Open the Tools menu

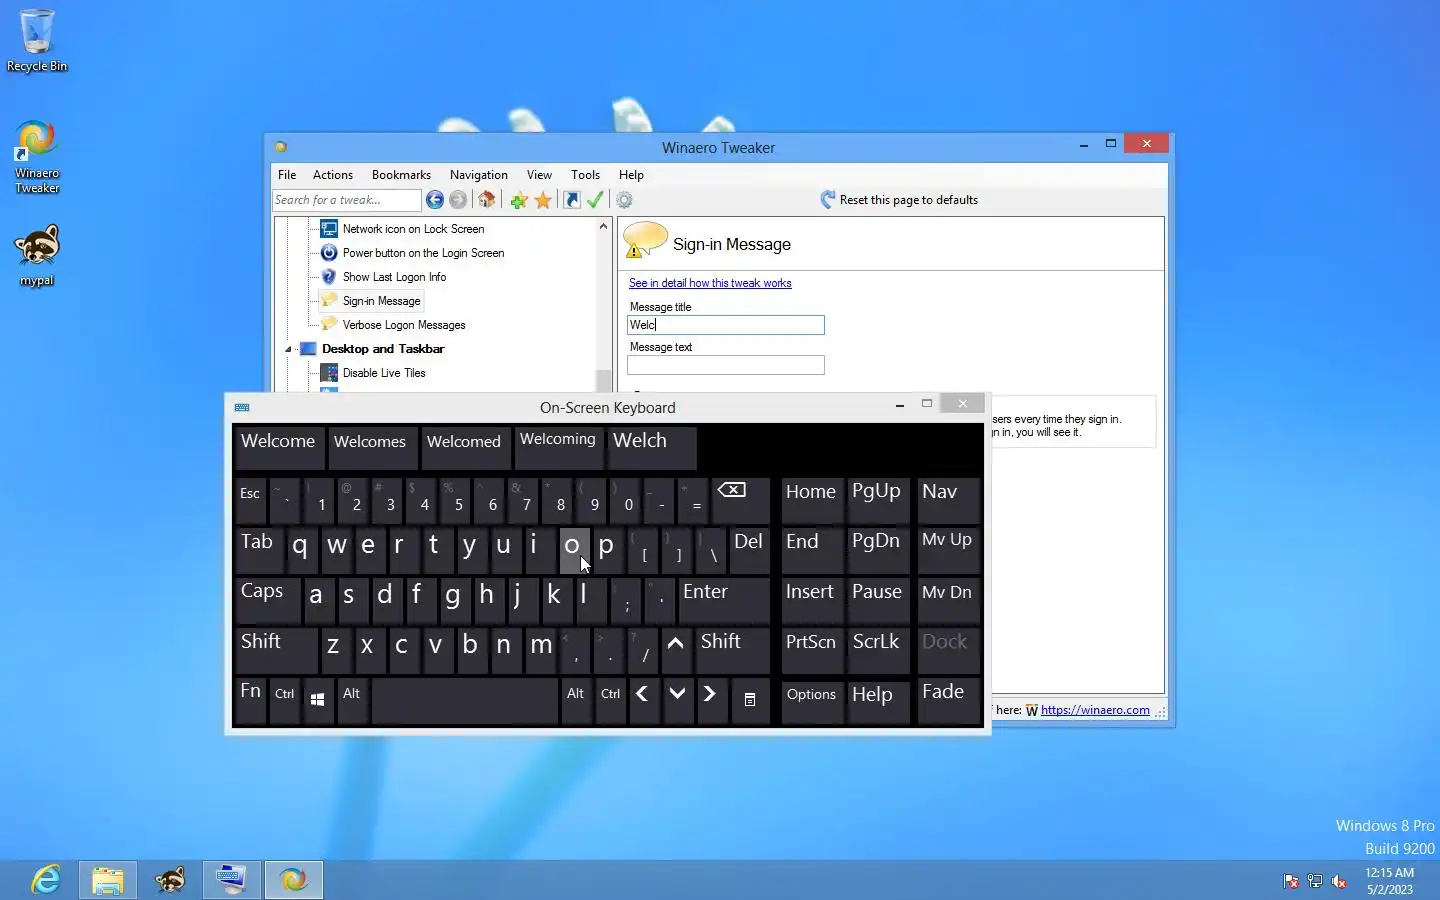pyautogui.click(x=586, y=175)
